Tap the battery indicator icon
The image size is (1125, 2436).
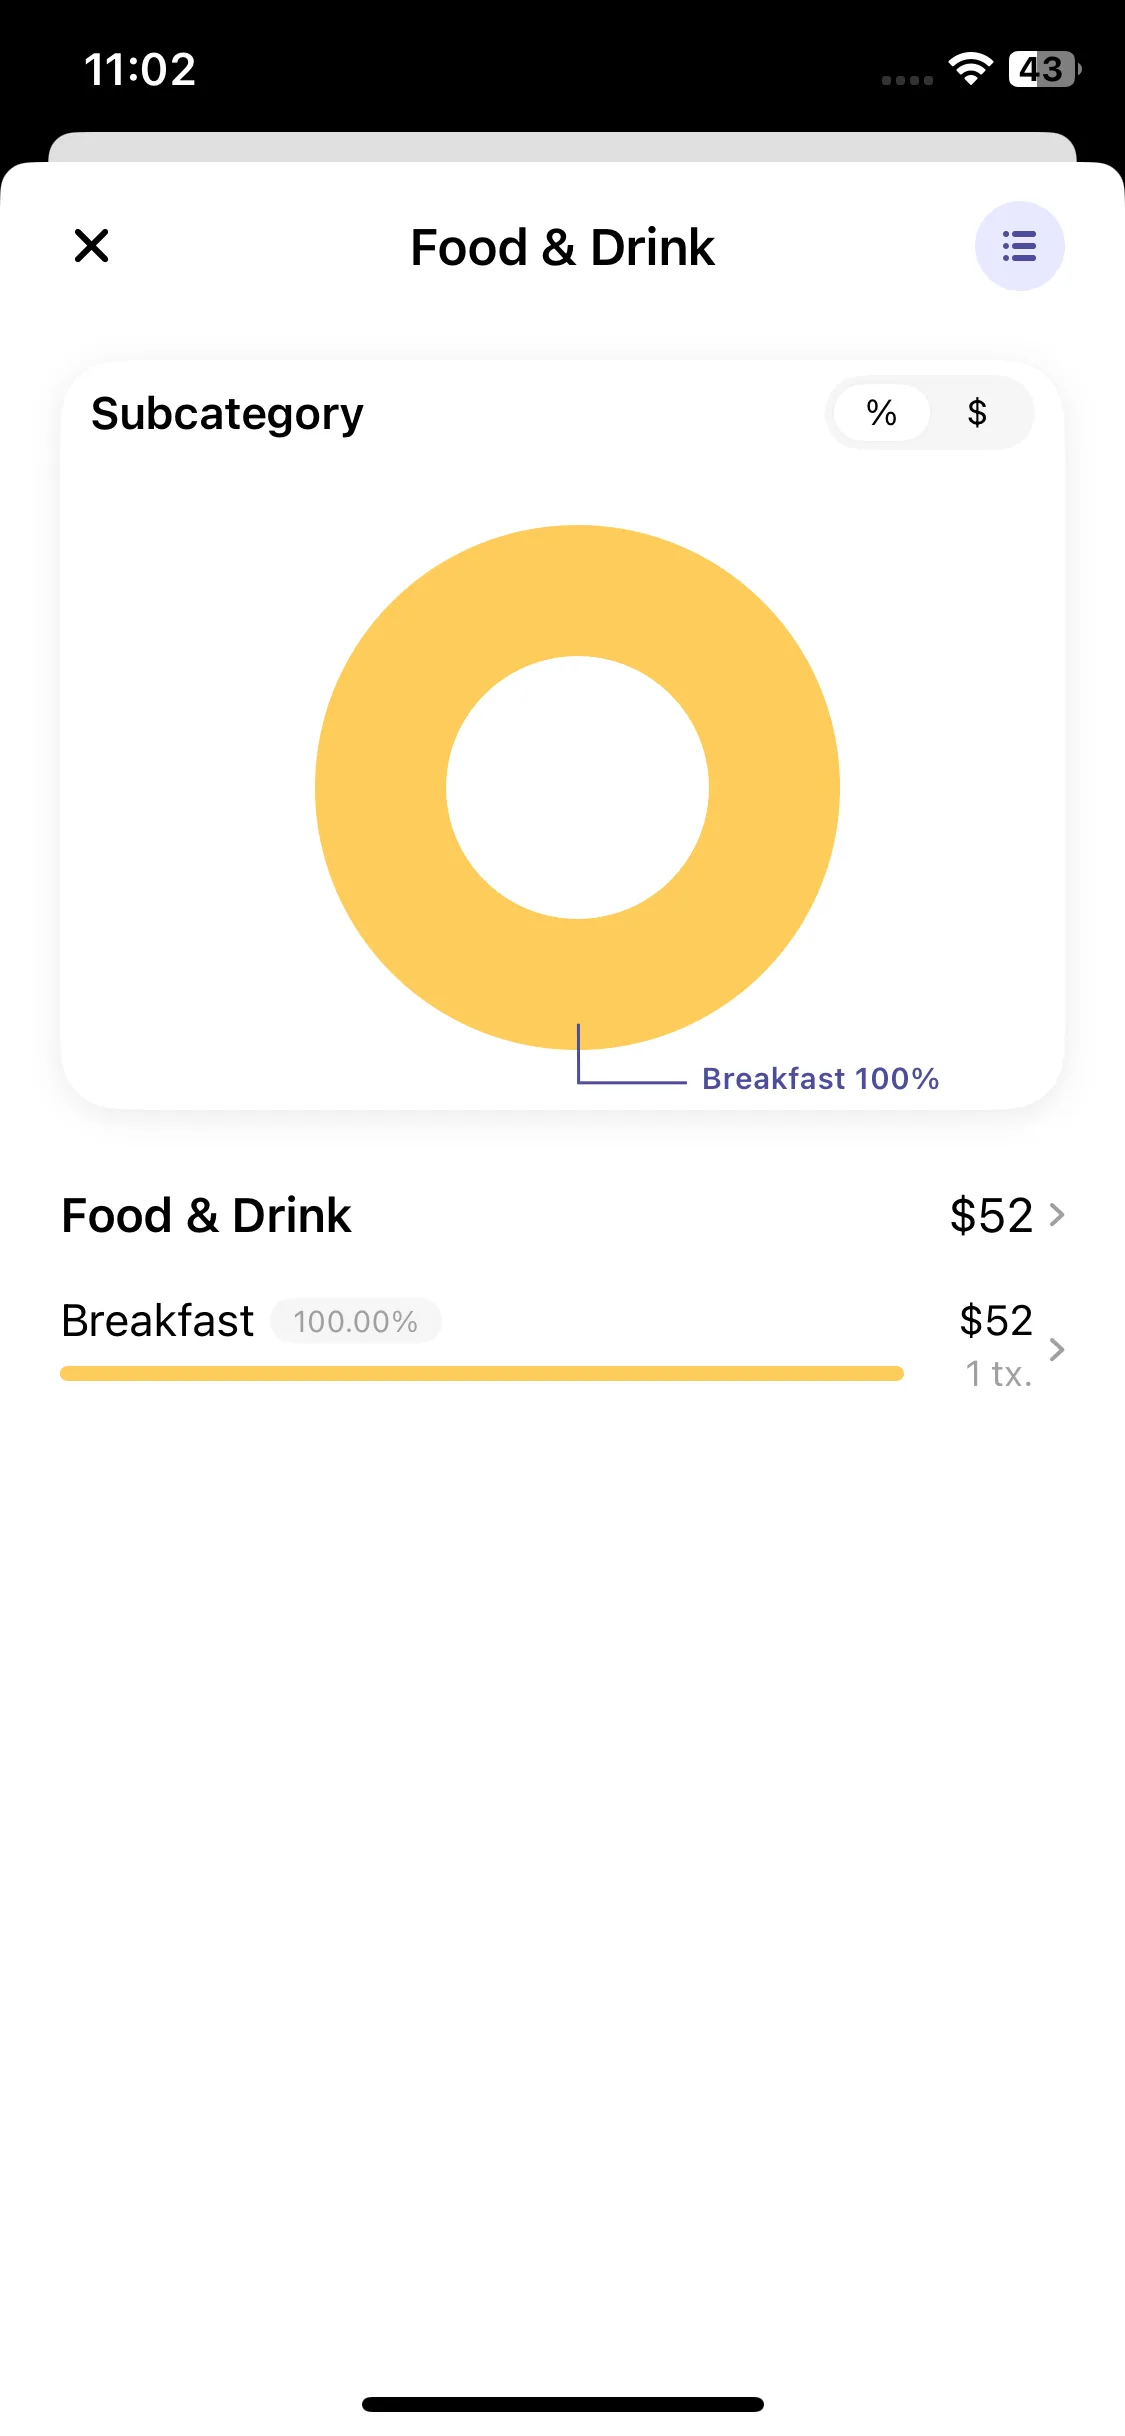1043,69
